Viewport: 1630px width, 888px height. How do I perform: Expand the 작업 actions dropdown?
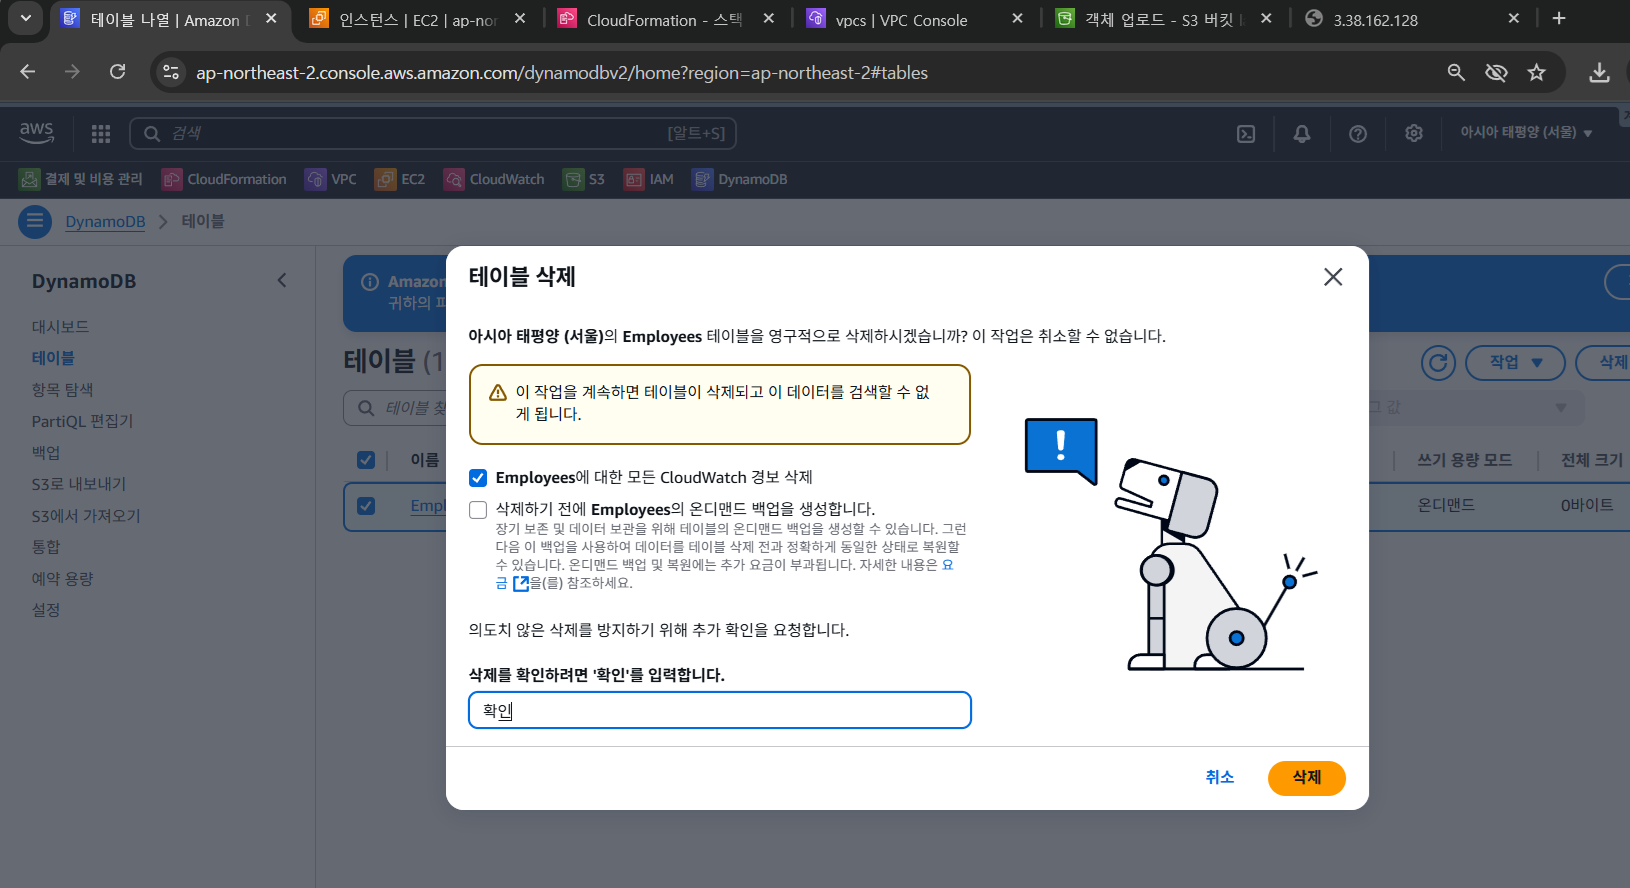coord(1515,362)
